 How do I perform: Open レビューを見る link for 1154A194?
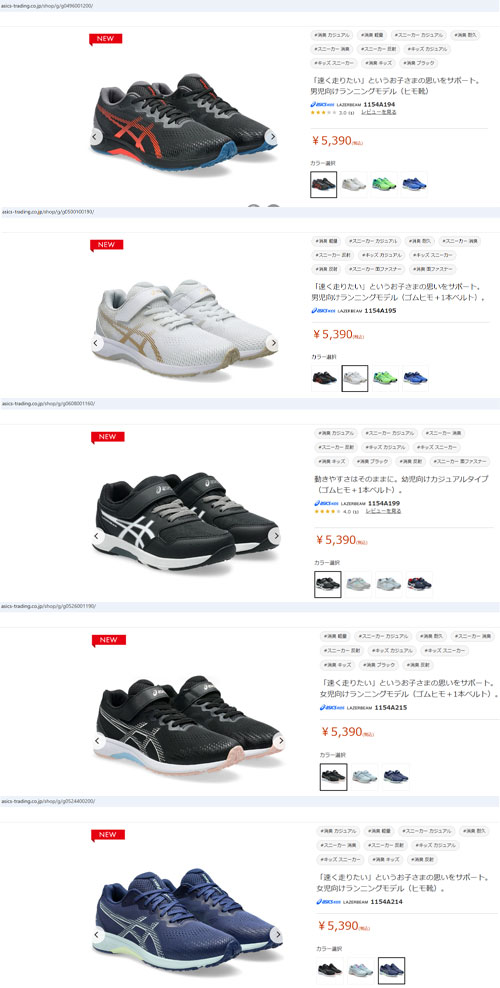(378, 112)
